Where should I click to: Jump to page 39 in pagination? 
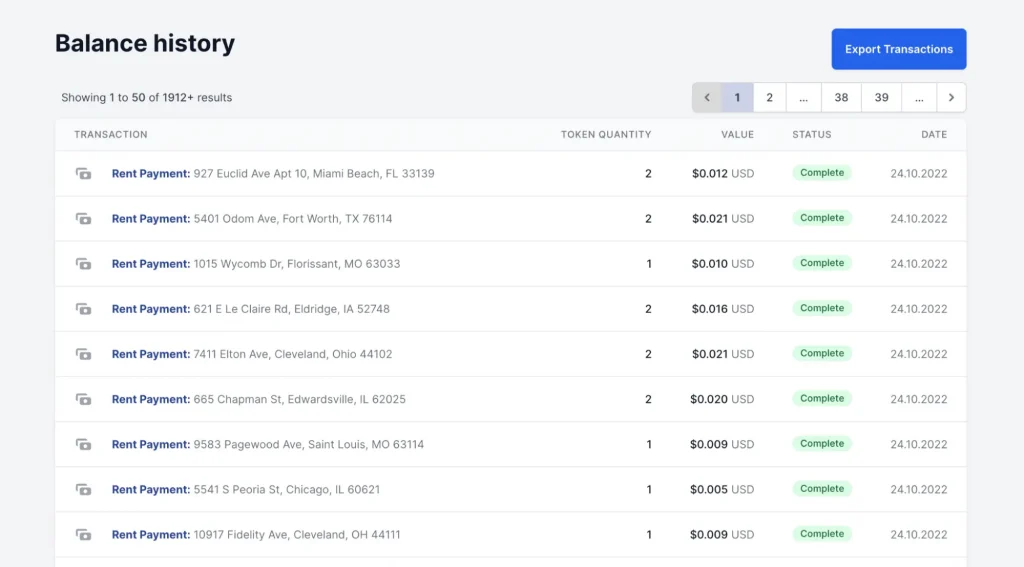[x=881, y=98]
